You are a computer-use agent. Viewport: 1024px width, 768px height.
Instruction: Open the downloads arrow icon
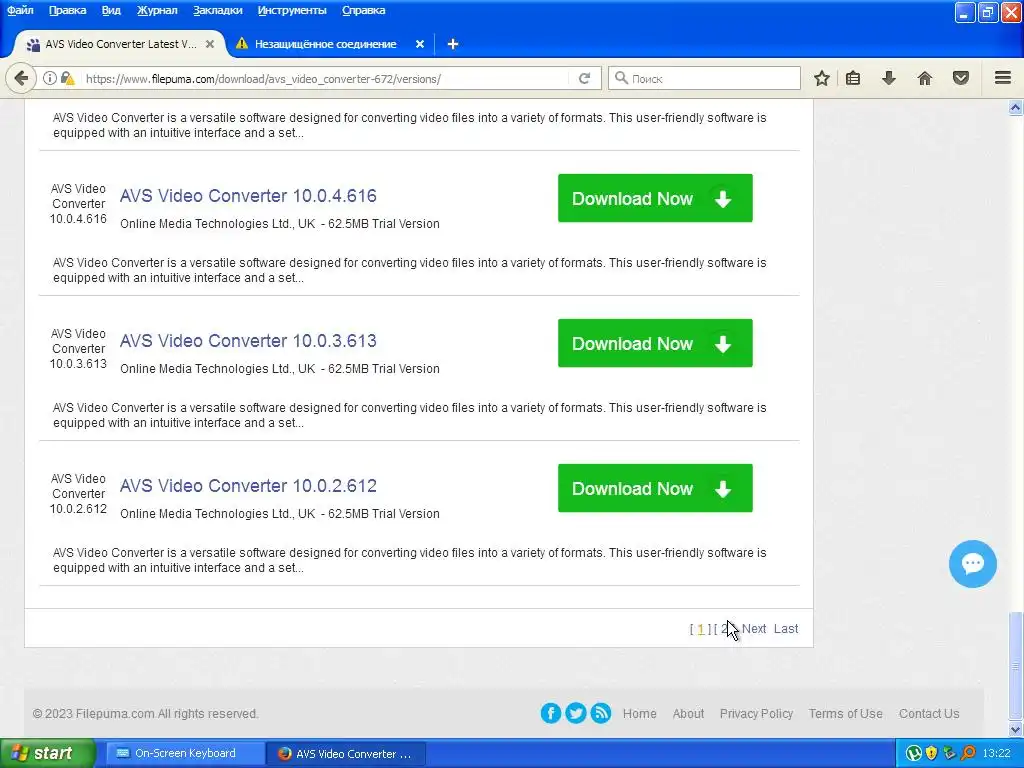coord(889,78)
